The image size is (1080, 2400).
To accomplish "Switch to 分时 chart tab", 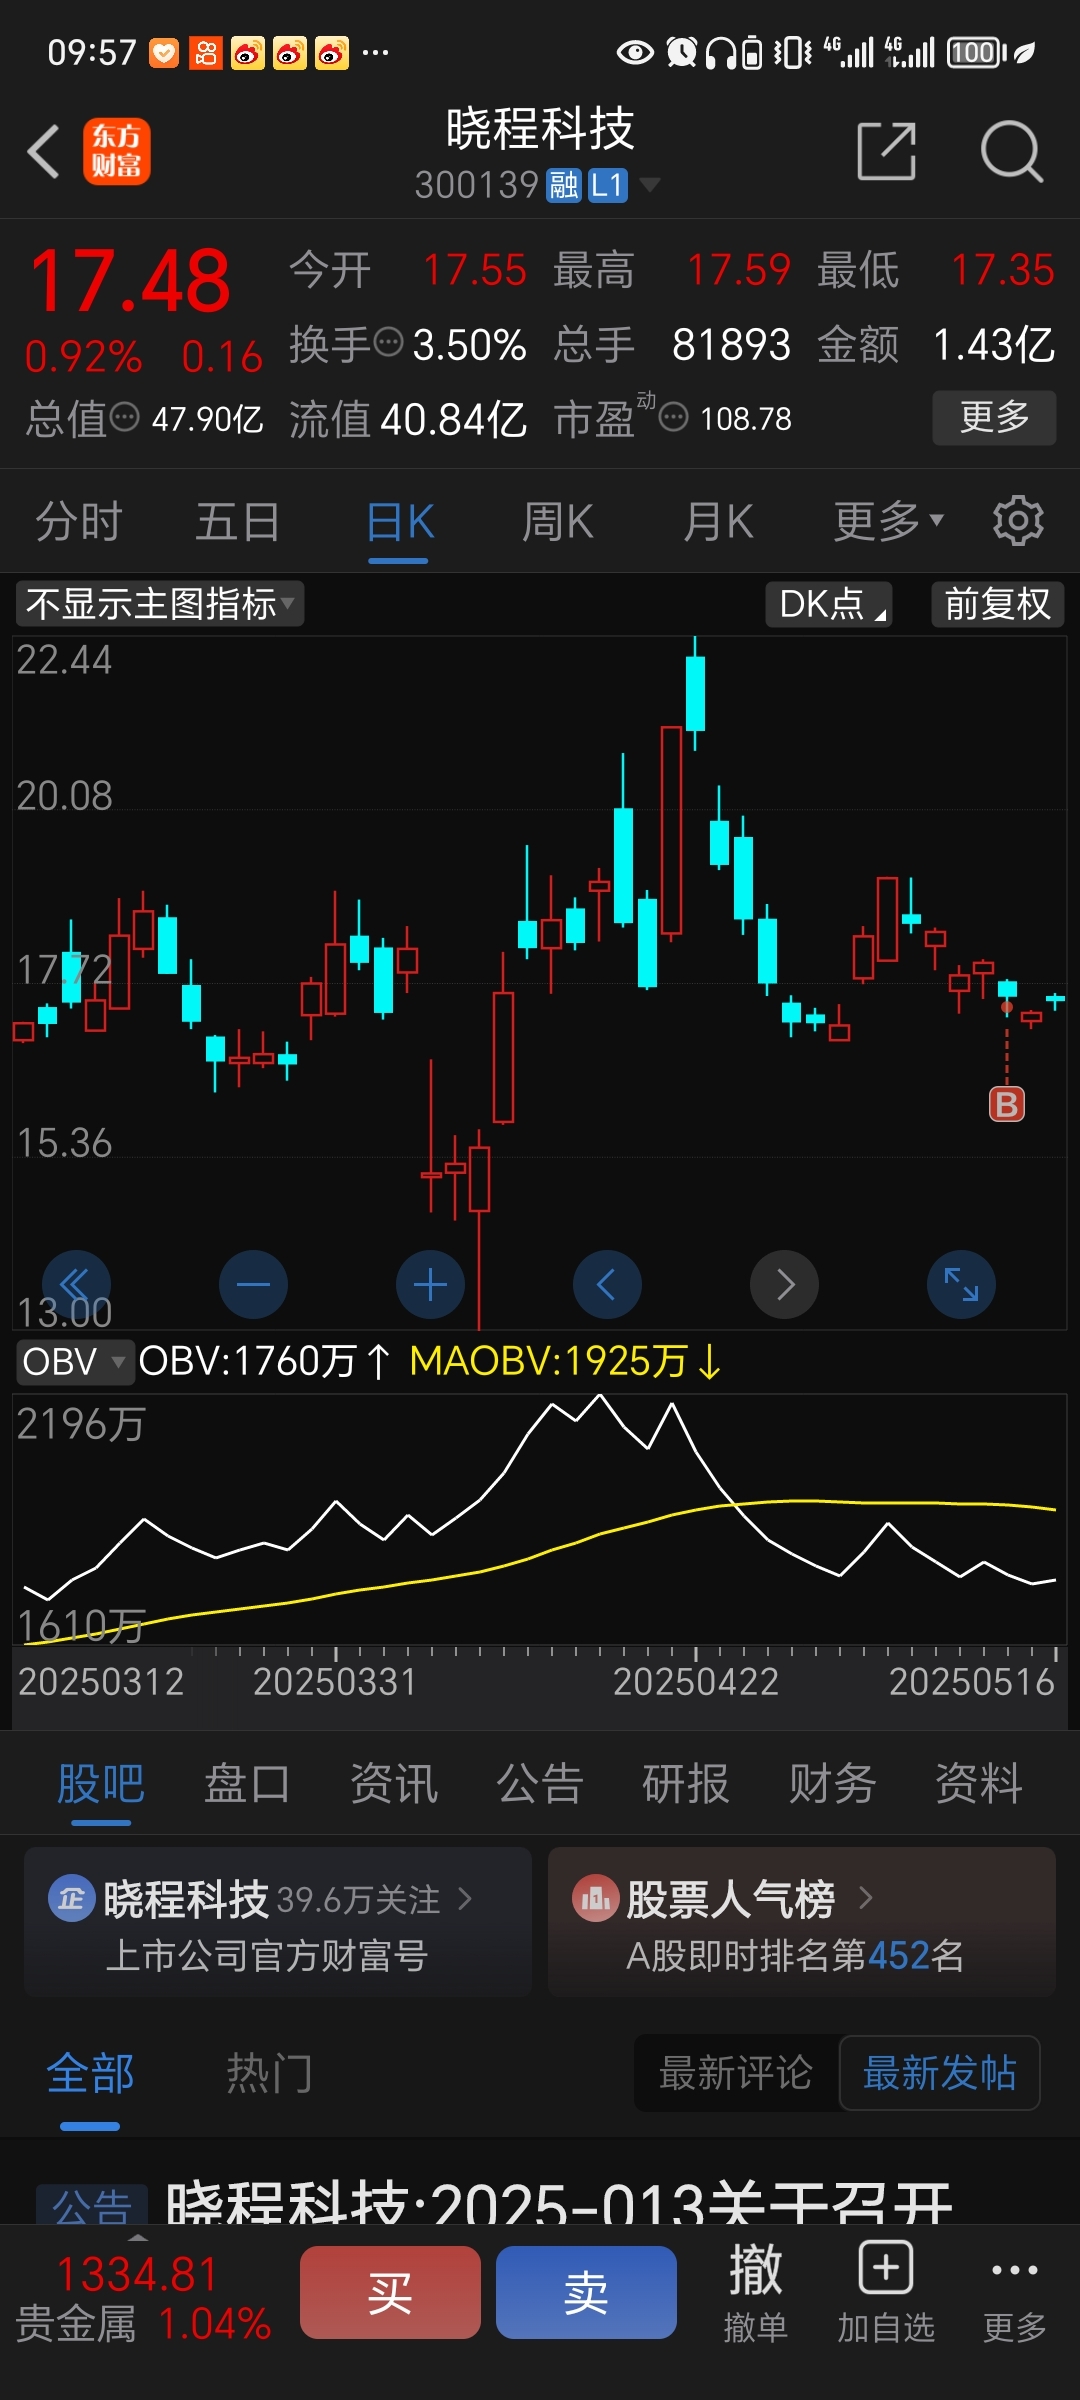I will tap(79, 521).
